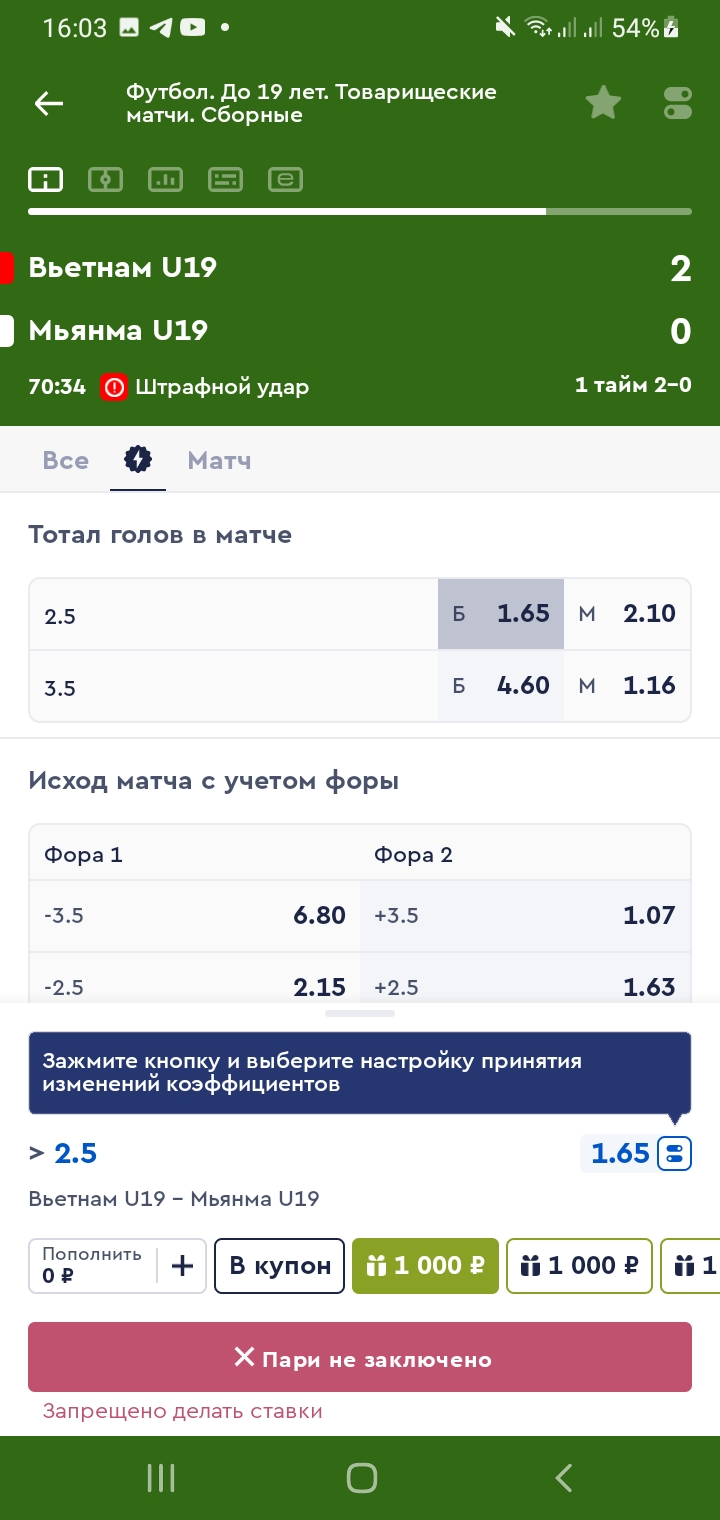Open the statistics chart icon tab
720x1520 pixels.
[x=165, y=180]
